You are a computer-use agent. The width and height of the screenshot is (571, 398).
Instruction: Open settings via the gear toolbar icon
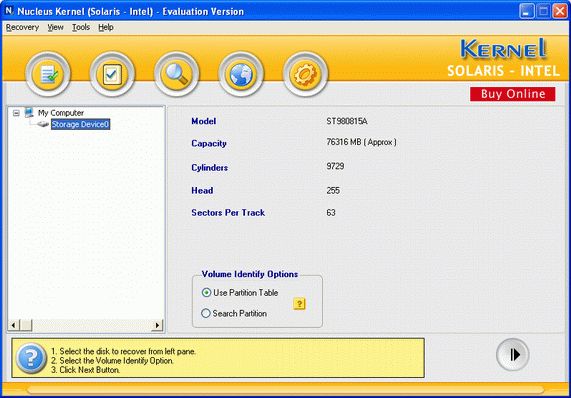pyautogui.click(x=305, y=74)
